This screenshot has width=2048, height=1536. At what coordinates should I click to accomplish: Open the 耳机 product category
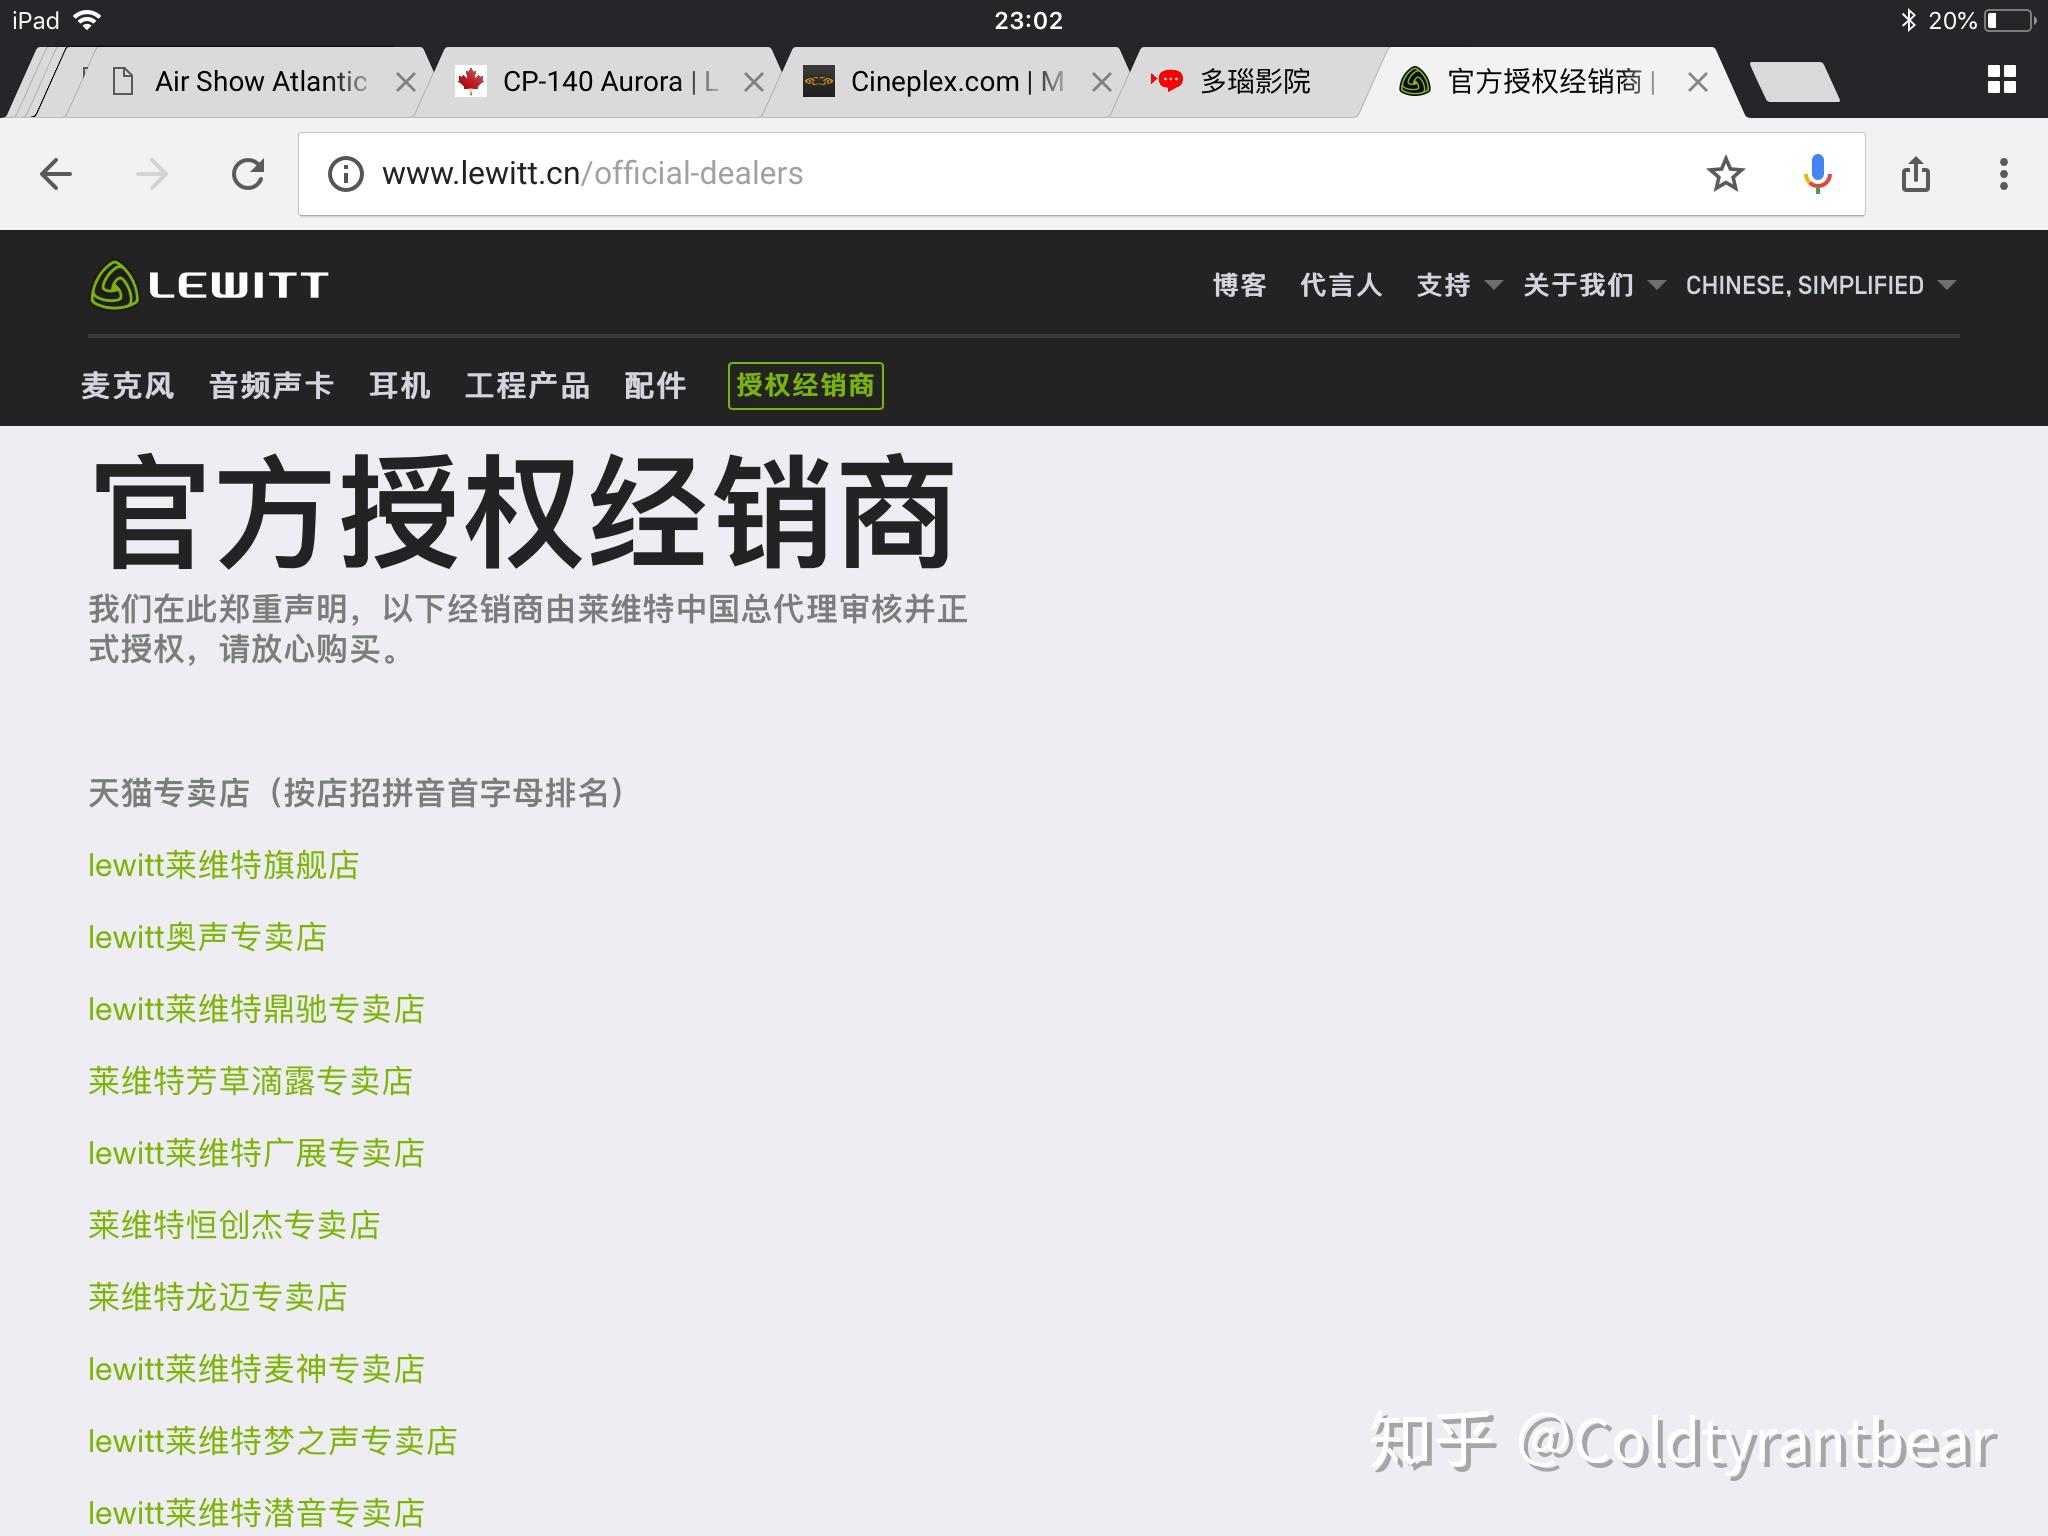(x=399, y=385)
